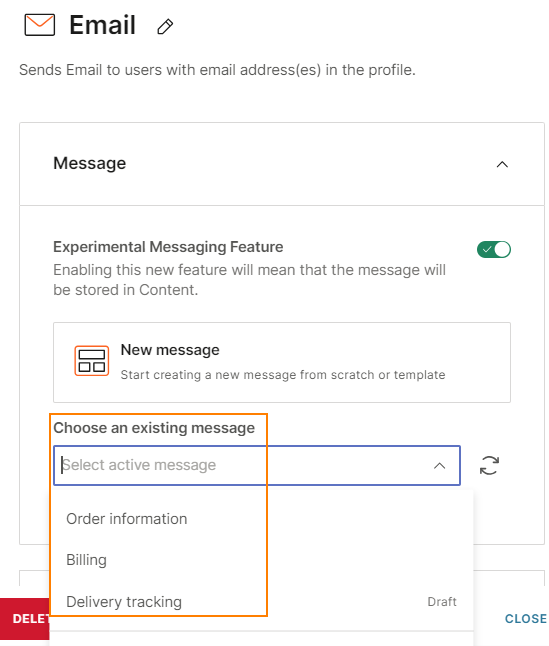Click the Experimental Messaging Feature heading
The height and width of the screenshot is (646, 549).
pyautogui.click(x=168, y=247)
